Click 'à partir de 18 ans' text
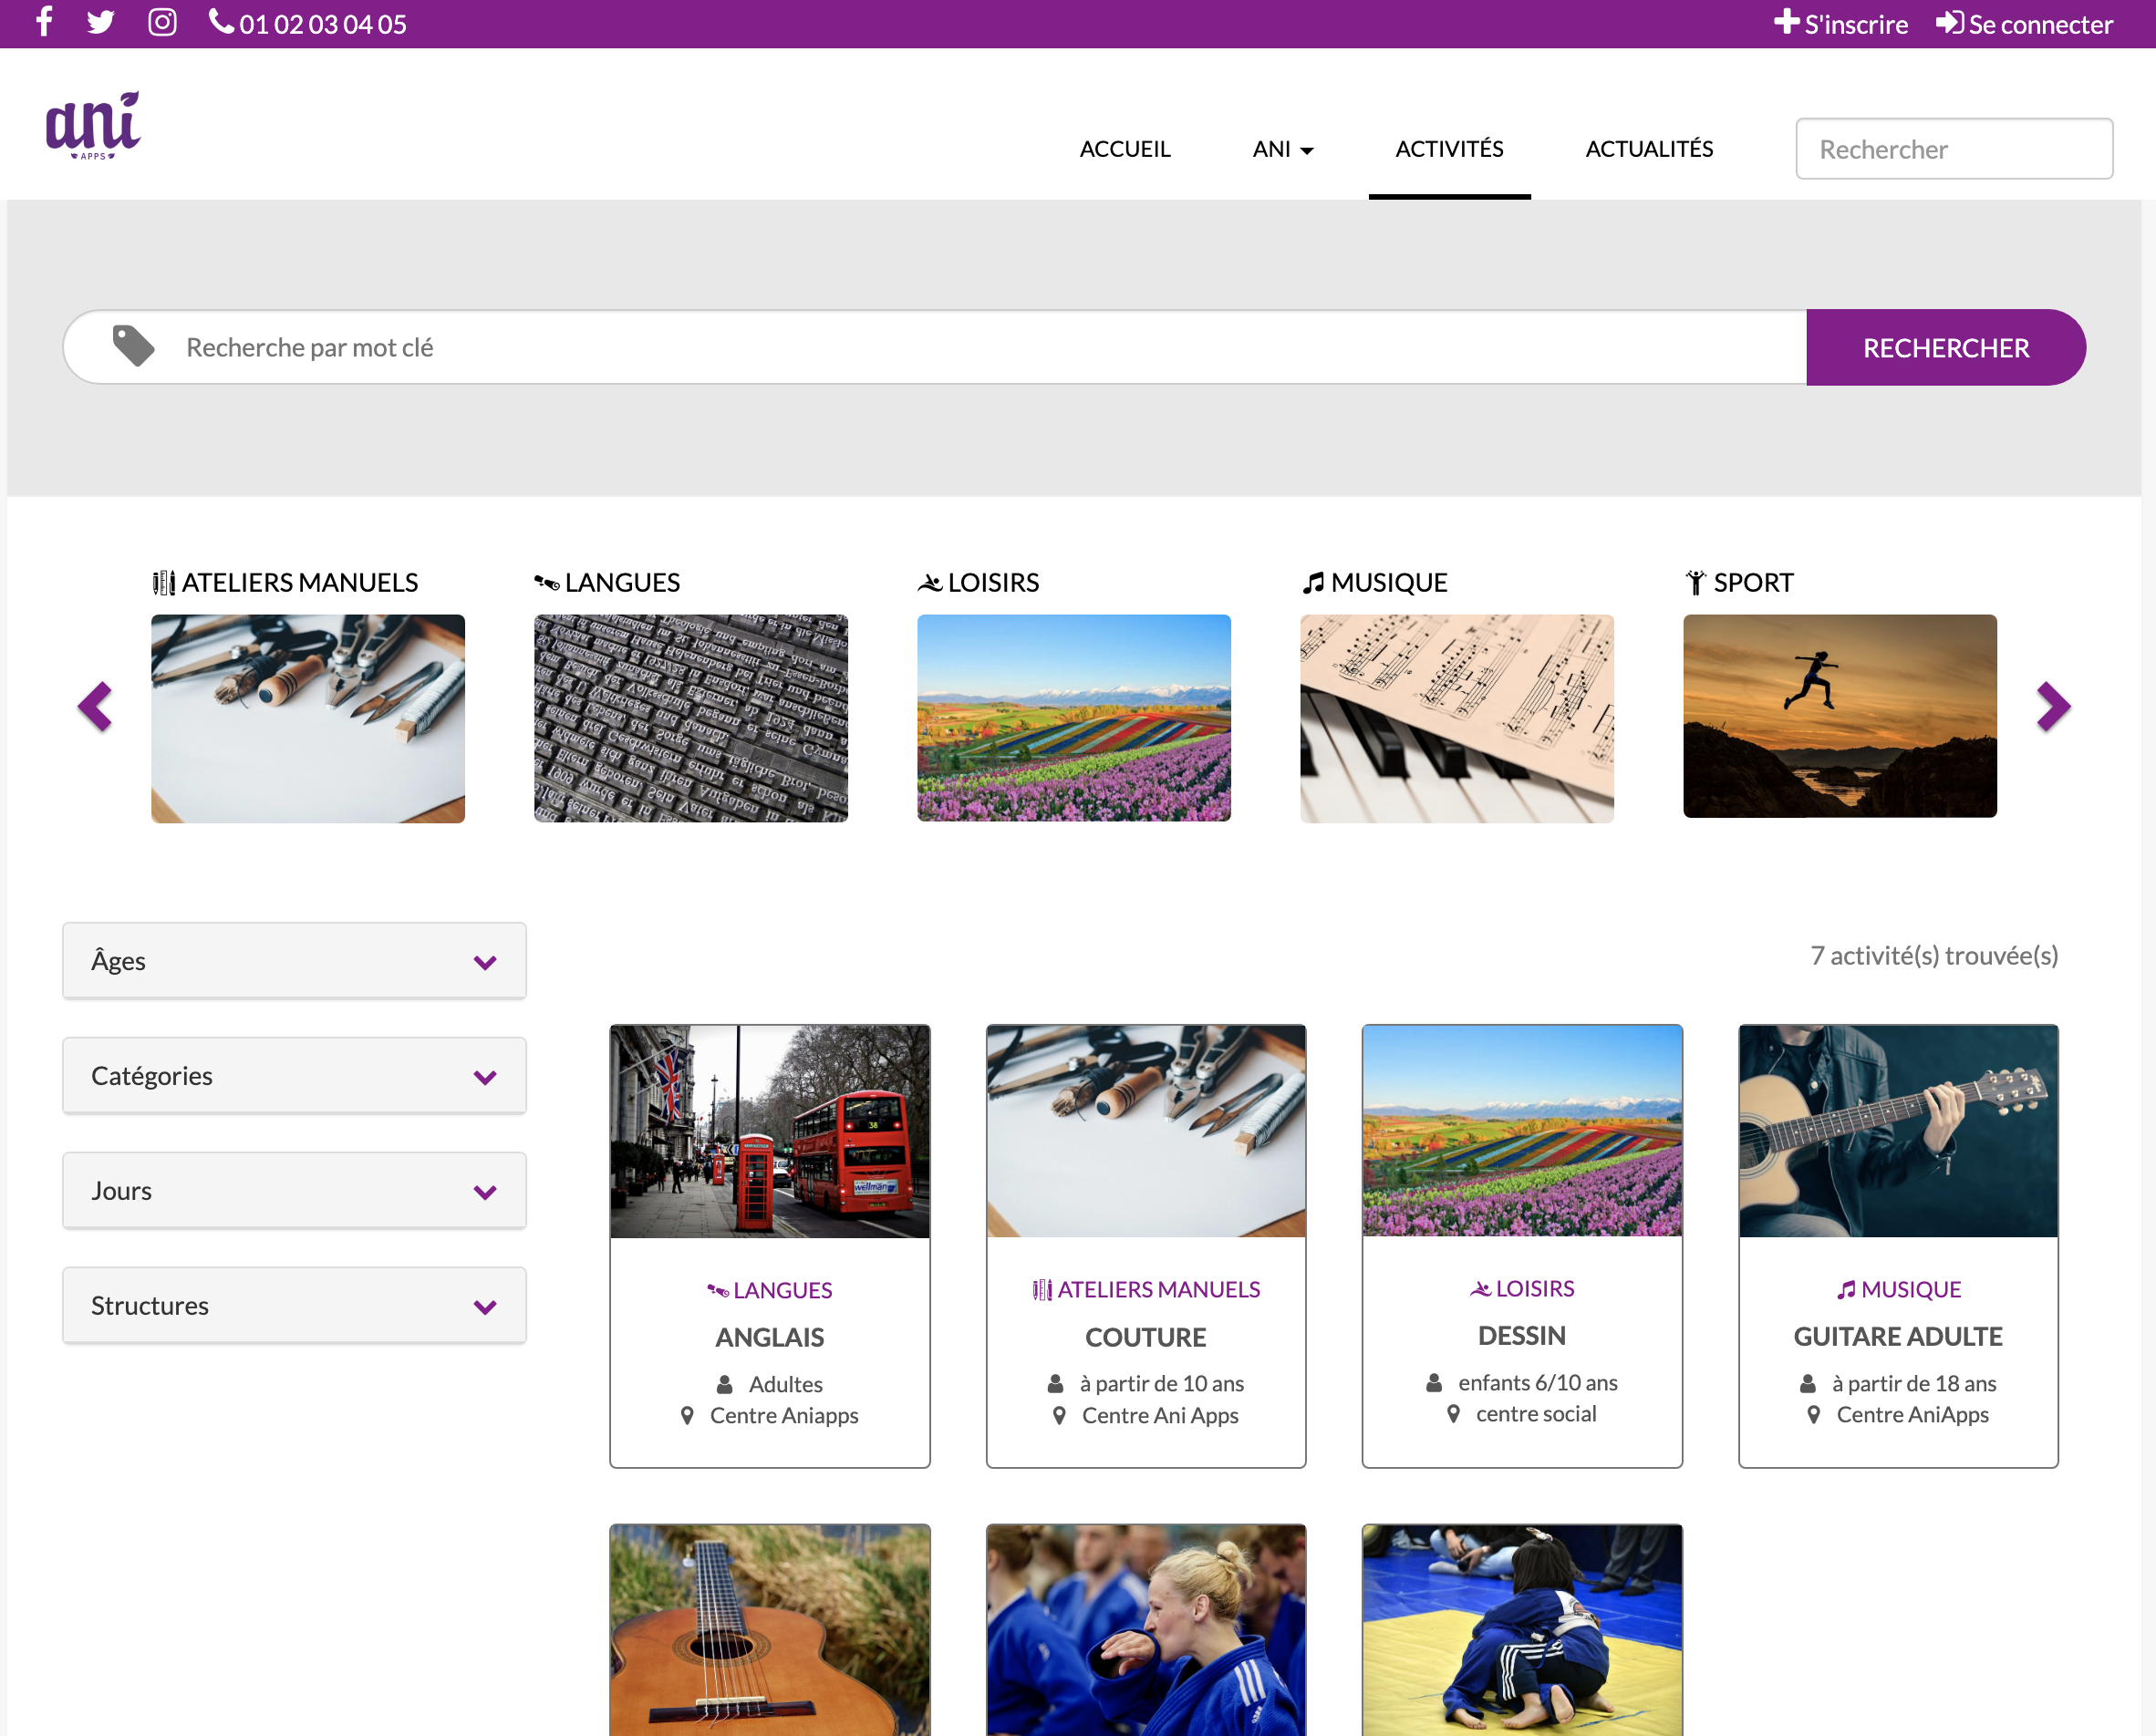Image resolution: width=2156 pixels, height=1736 pixels. [x=1914, y=1383]
